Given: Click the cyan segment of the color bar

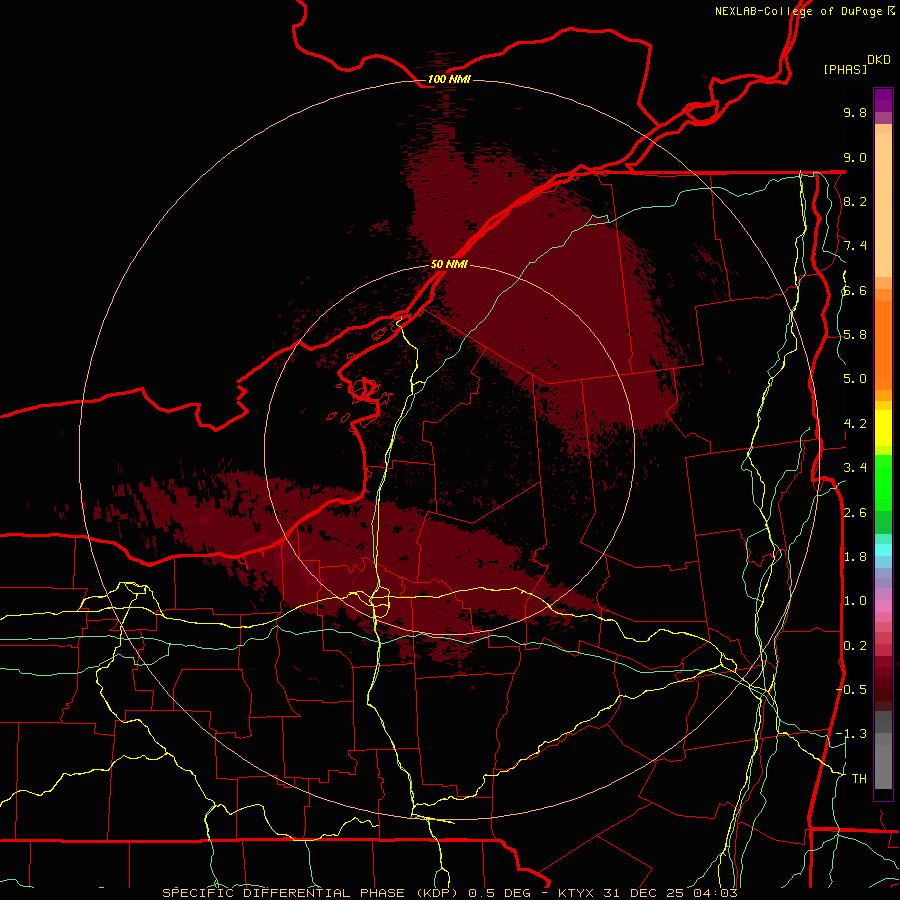Looking at the screenshot, I should click(x=883, y=550).
